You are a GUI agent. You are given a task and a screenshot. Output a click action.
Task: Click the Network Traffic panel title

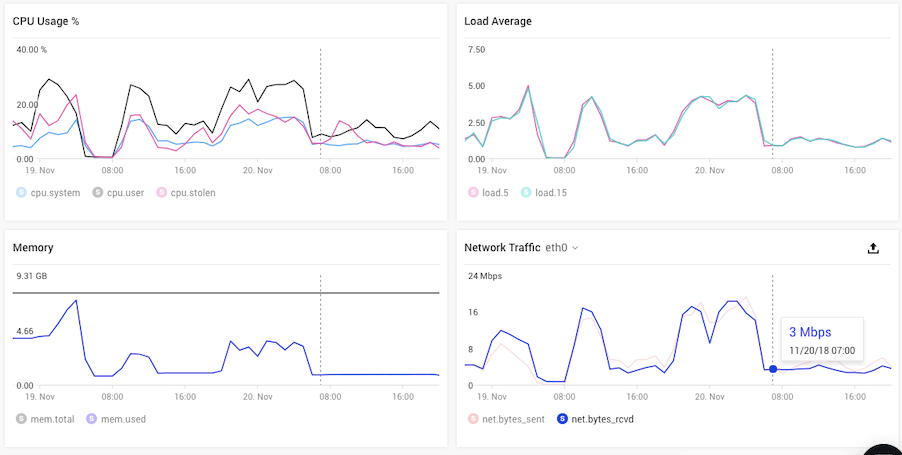502,248
